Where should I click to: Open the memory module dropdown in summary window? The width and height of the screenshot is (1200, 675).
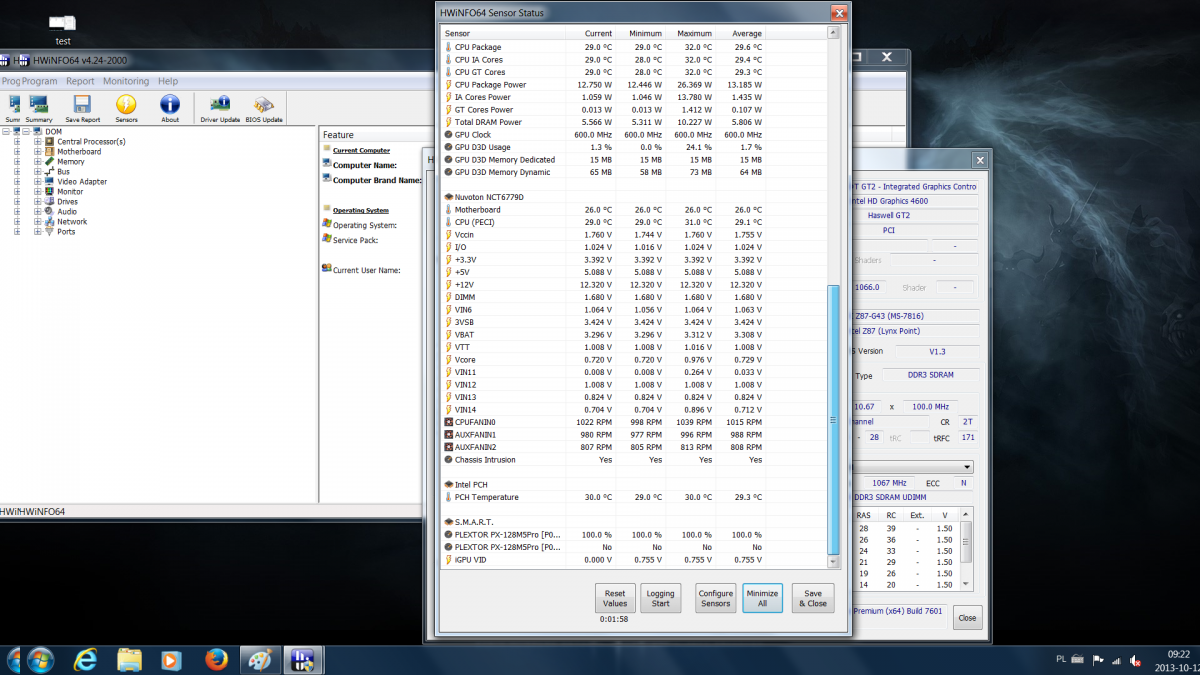click(967, 467)
